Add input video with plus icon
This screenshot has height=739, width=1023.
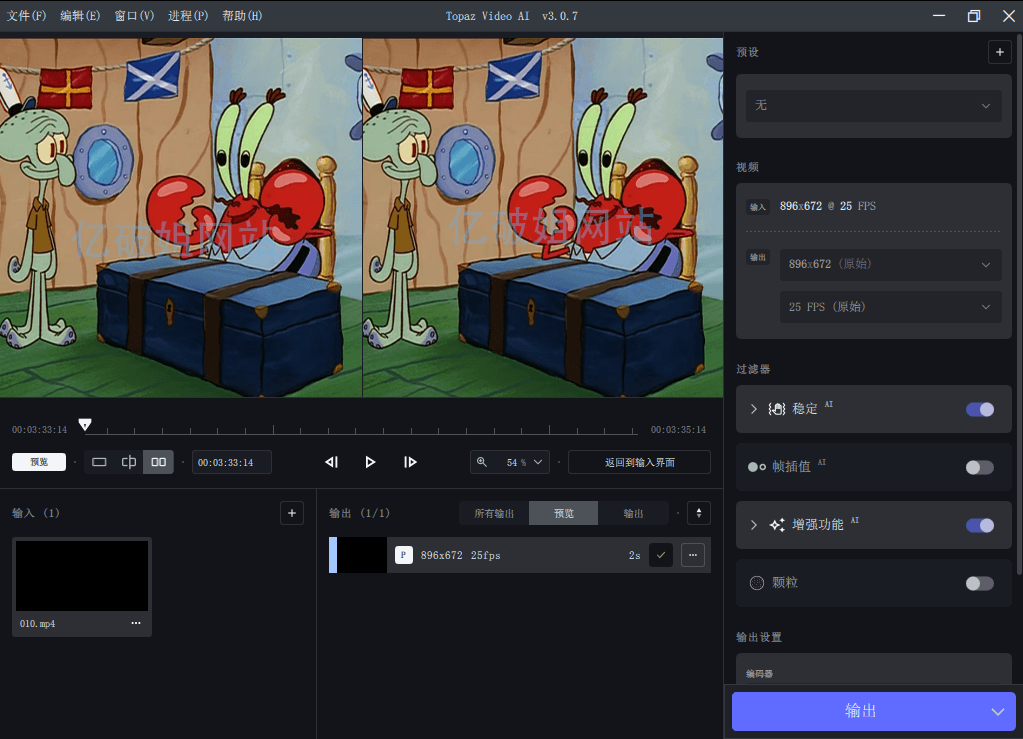(291, 513)
